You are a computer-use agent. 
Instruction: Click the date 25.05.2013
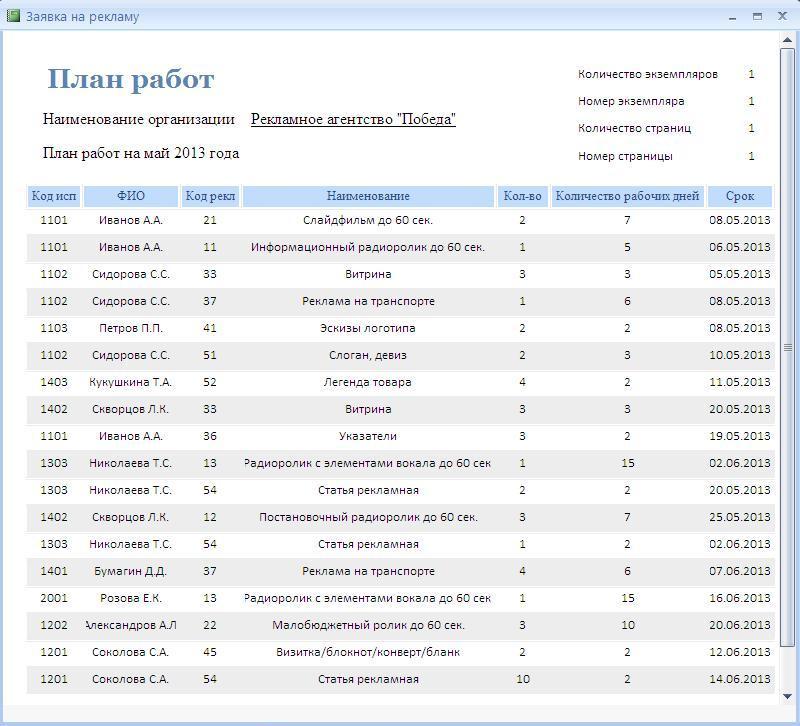pyautogui.click(x=740, y=517)
